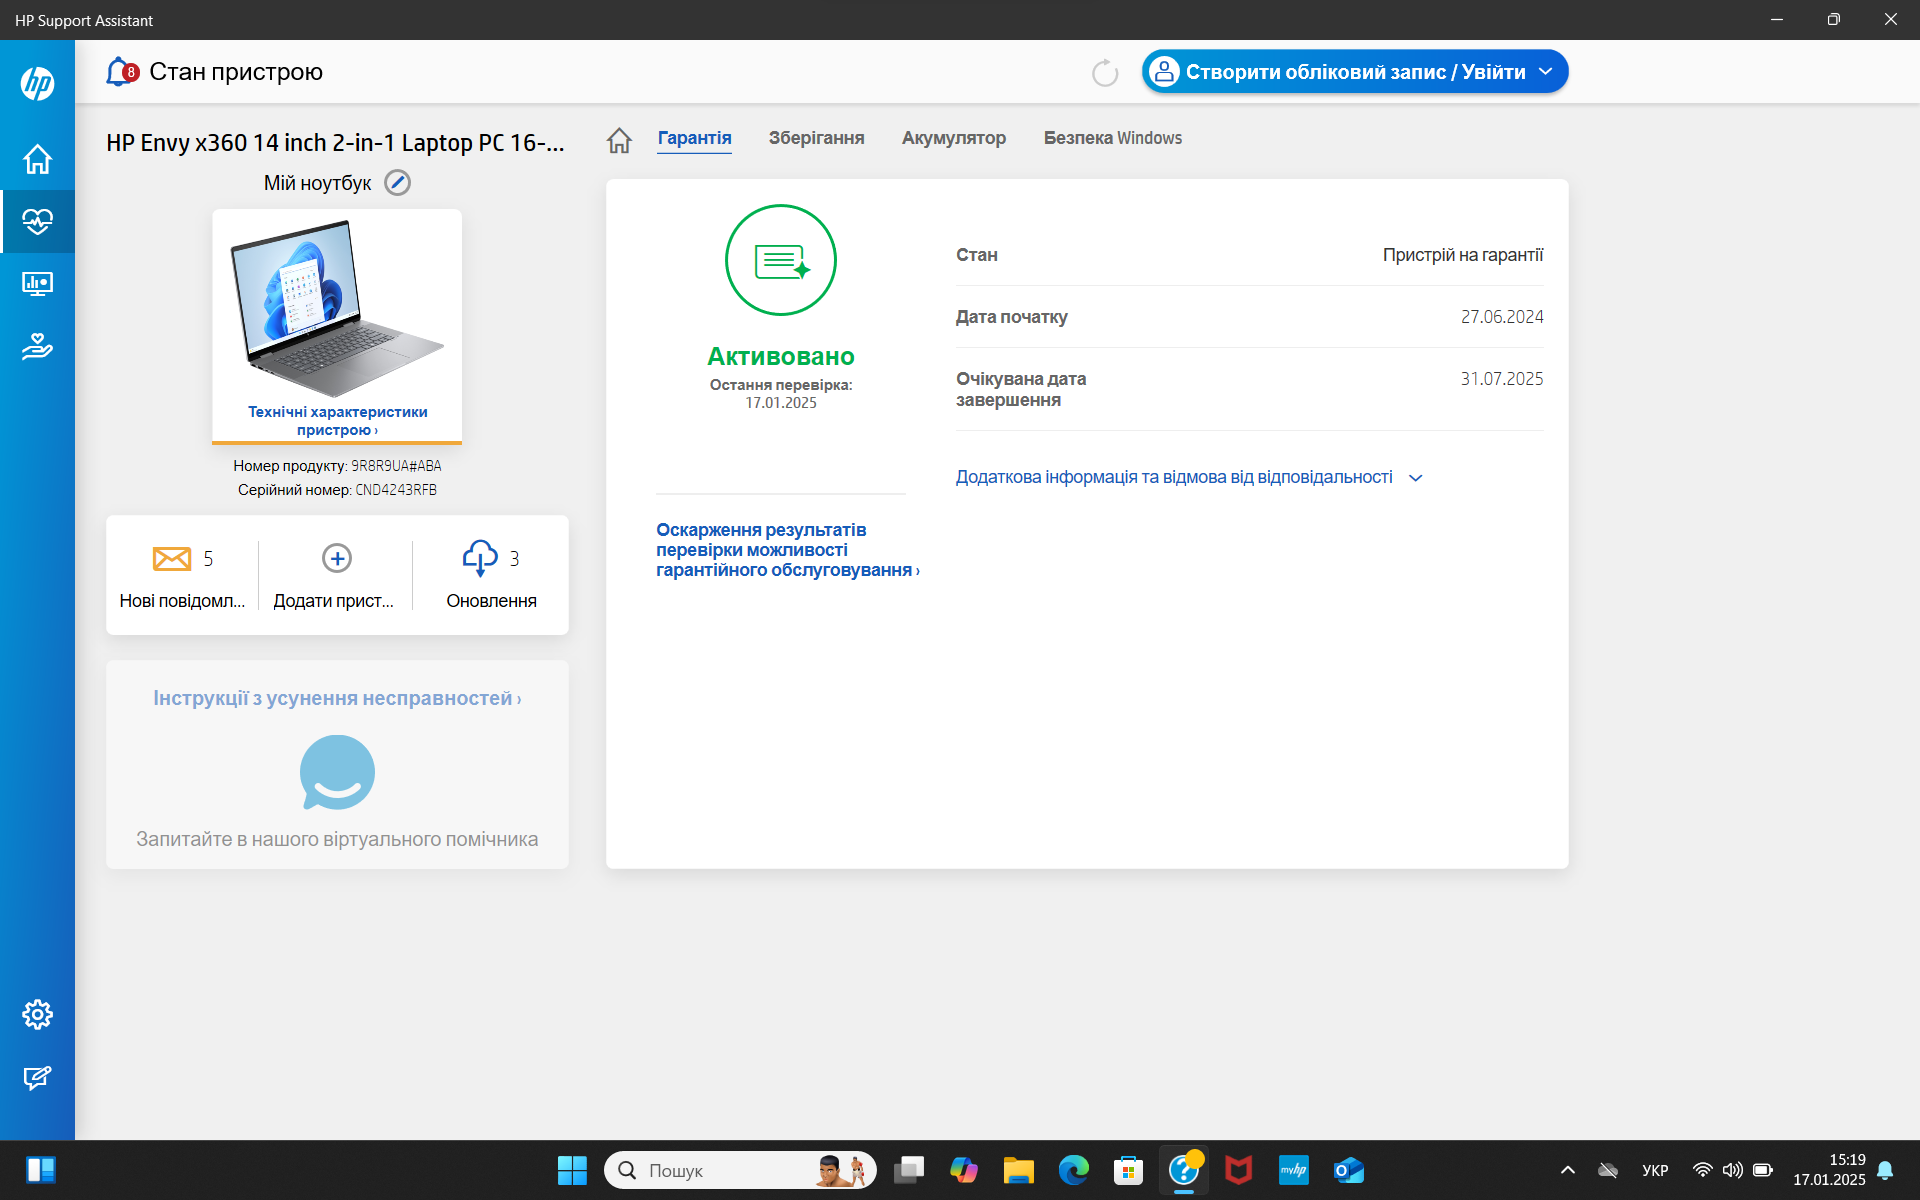Viewport: 1920px width, 1200px height.
Task: Click laptop product image thumbnail
Action: 337,309
